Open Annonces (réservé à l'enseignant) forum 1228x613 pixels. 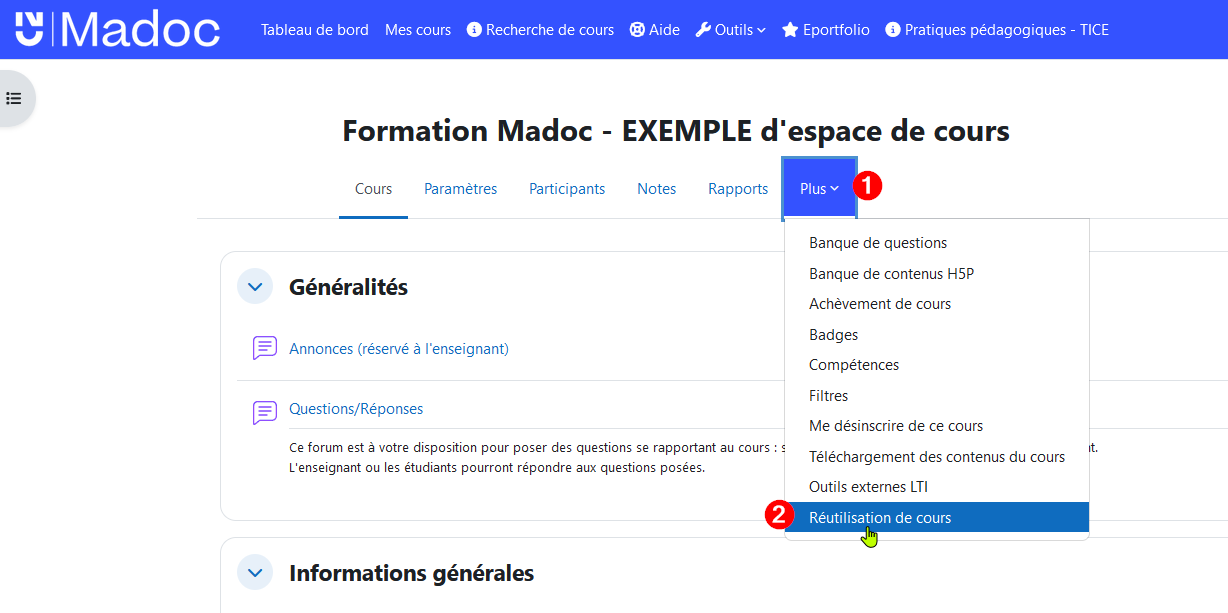pyautogui.click(x=399, y=349)
